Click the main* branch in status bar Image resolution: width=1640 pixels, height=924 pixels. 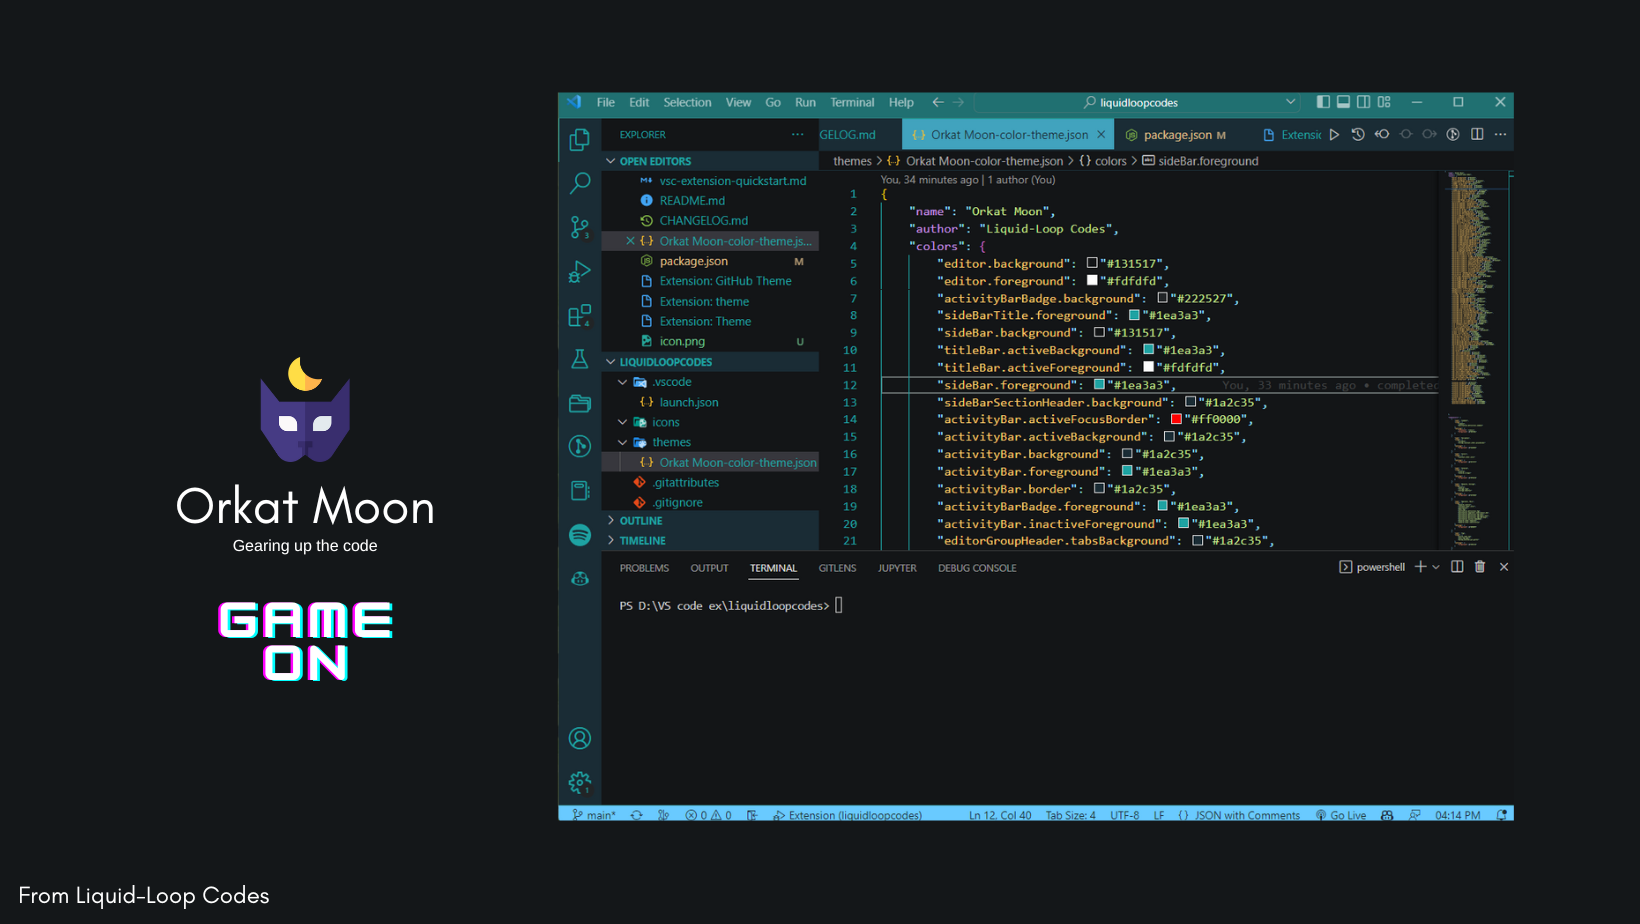click(x=594, y=815)
